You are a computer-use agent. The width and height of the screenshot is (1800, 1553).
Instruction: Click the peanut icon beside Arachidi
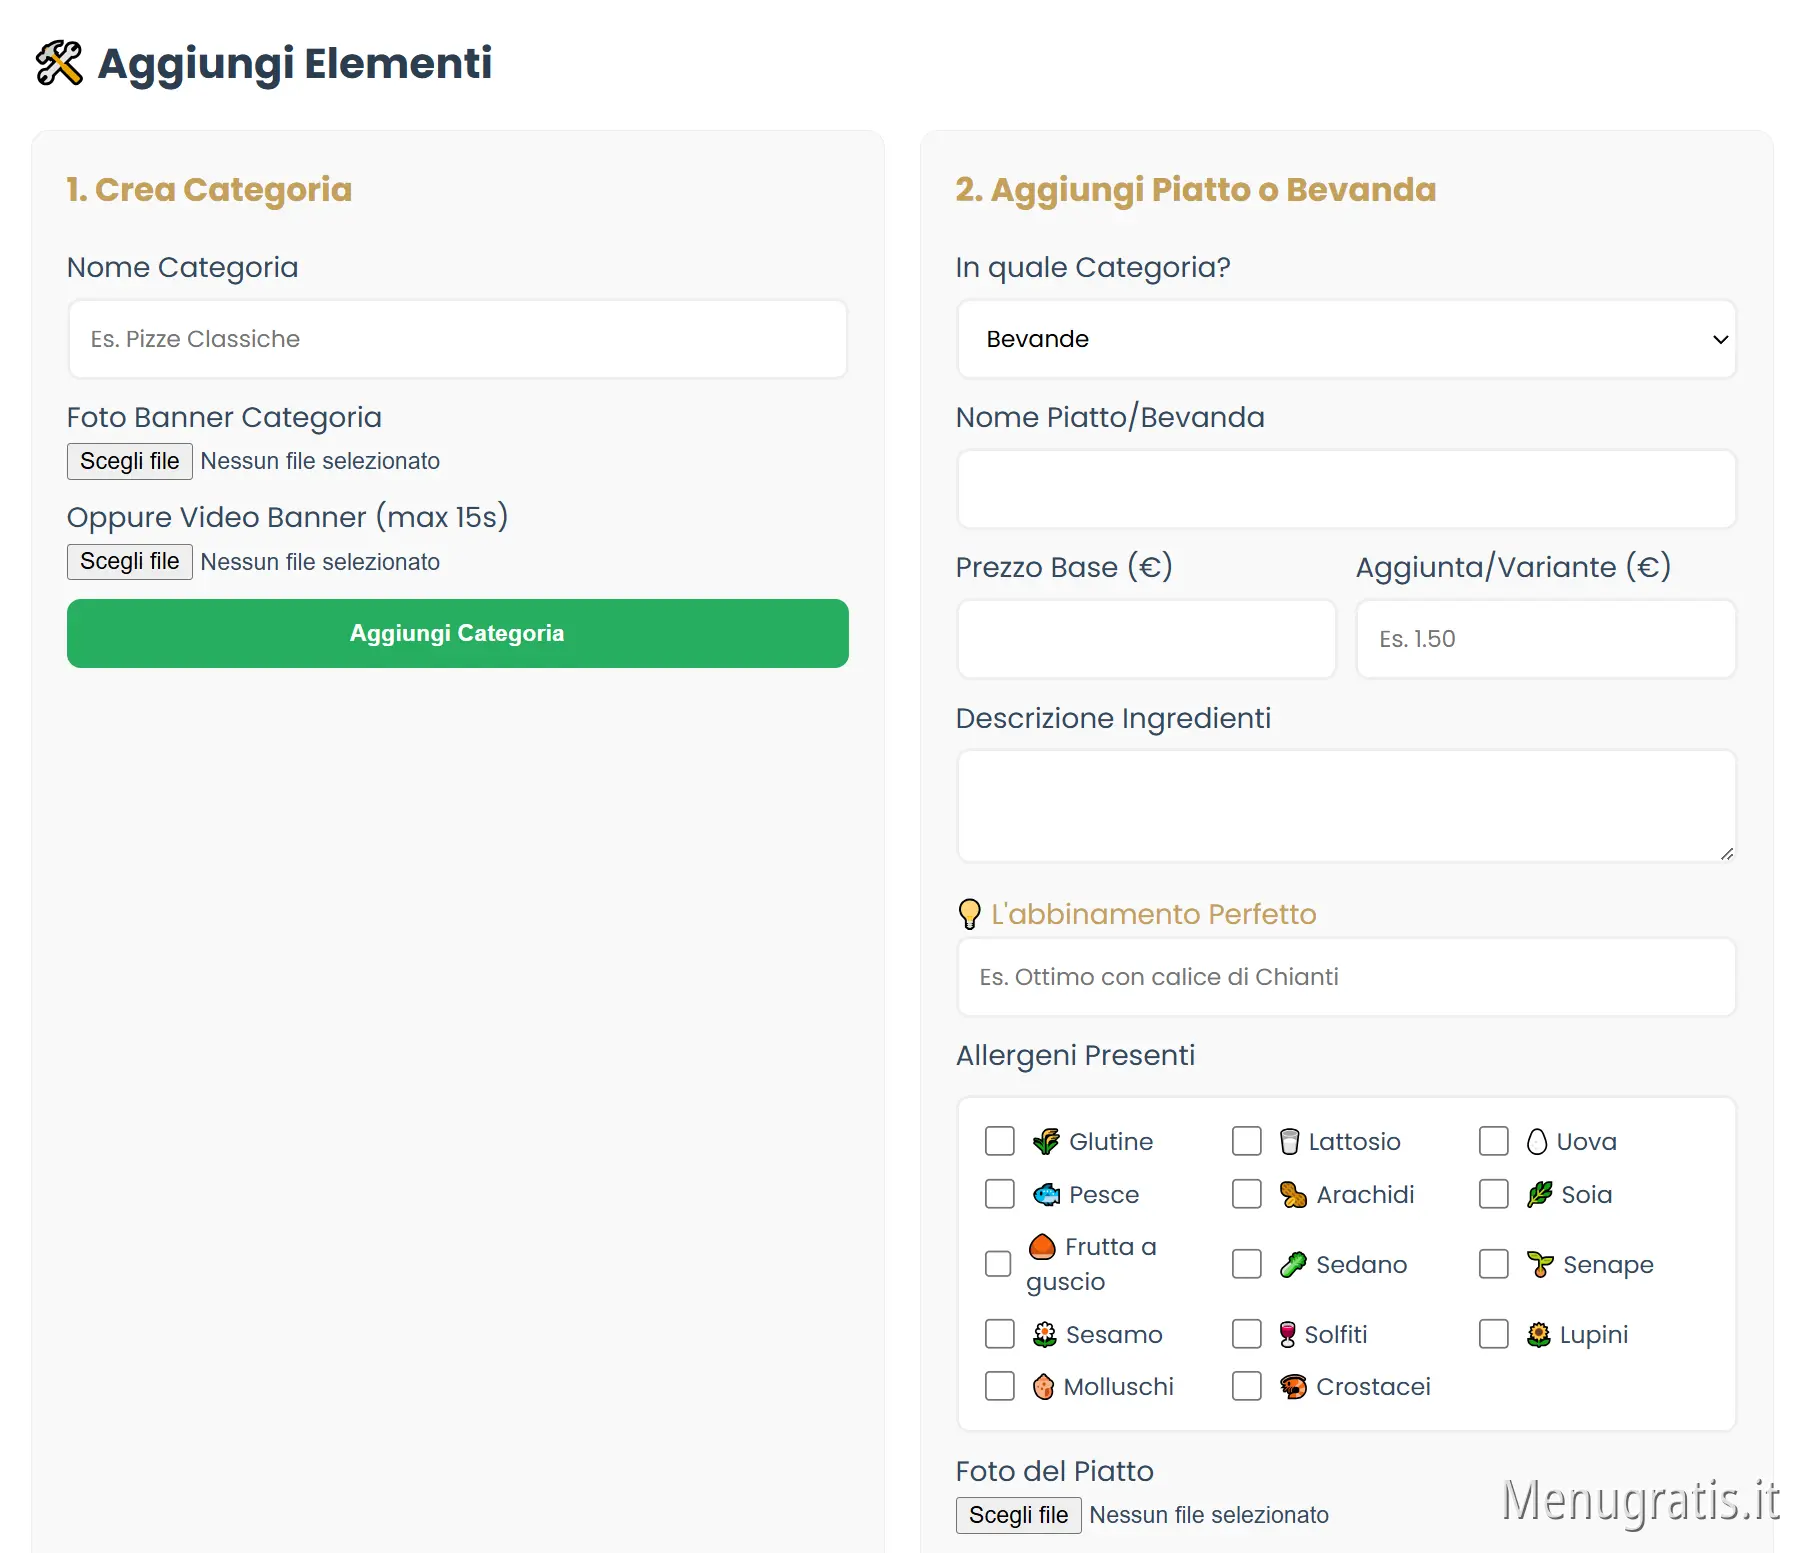[1293, 1194]
